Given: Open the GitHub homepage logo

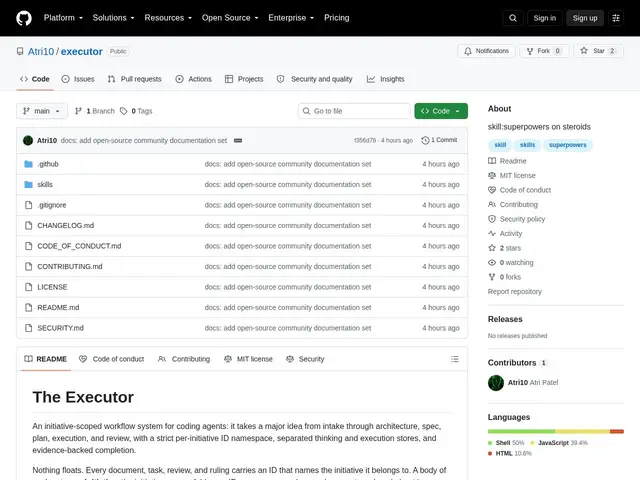Looking at the screenshot, I should click(24, 18).
